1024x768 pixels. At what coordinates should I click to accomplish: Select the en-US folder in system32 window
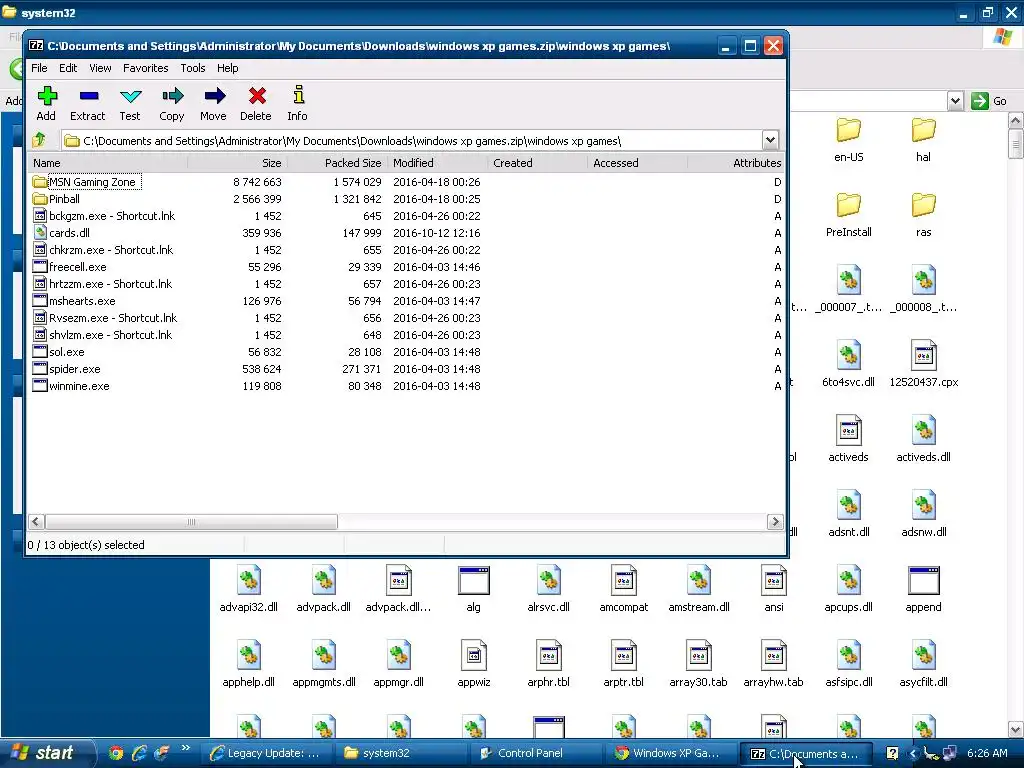coord(848,139)
